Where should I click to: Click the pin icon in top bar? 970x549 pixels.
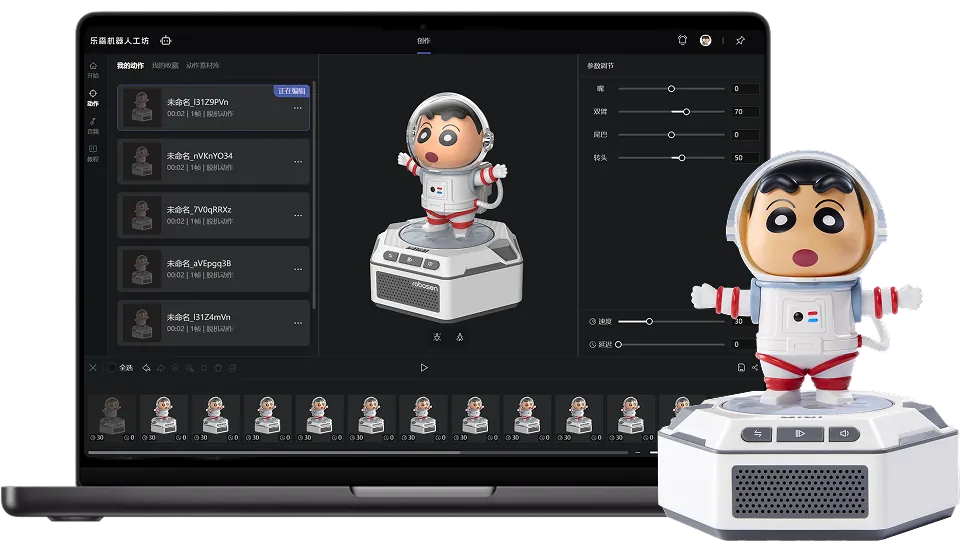(x=740, y=41)
